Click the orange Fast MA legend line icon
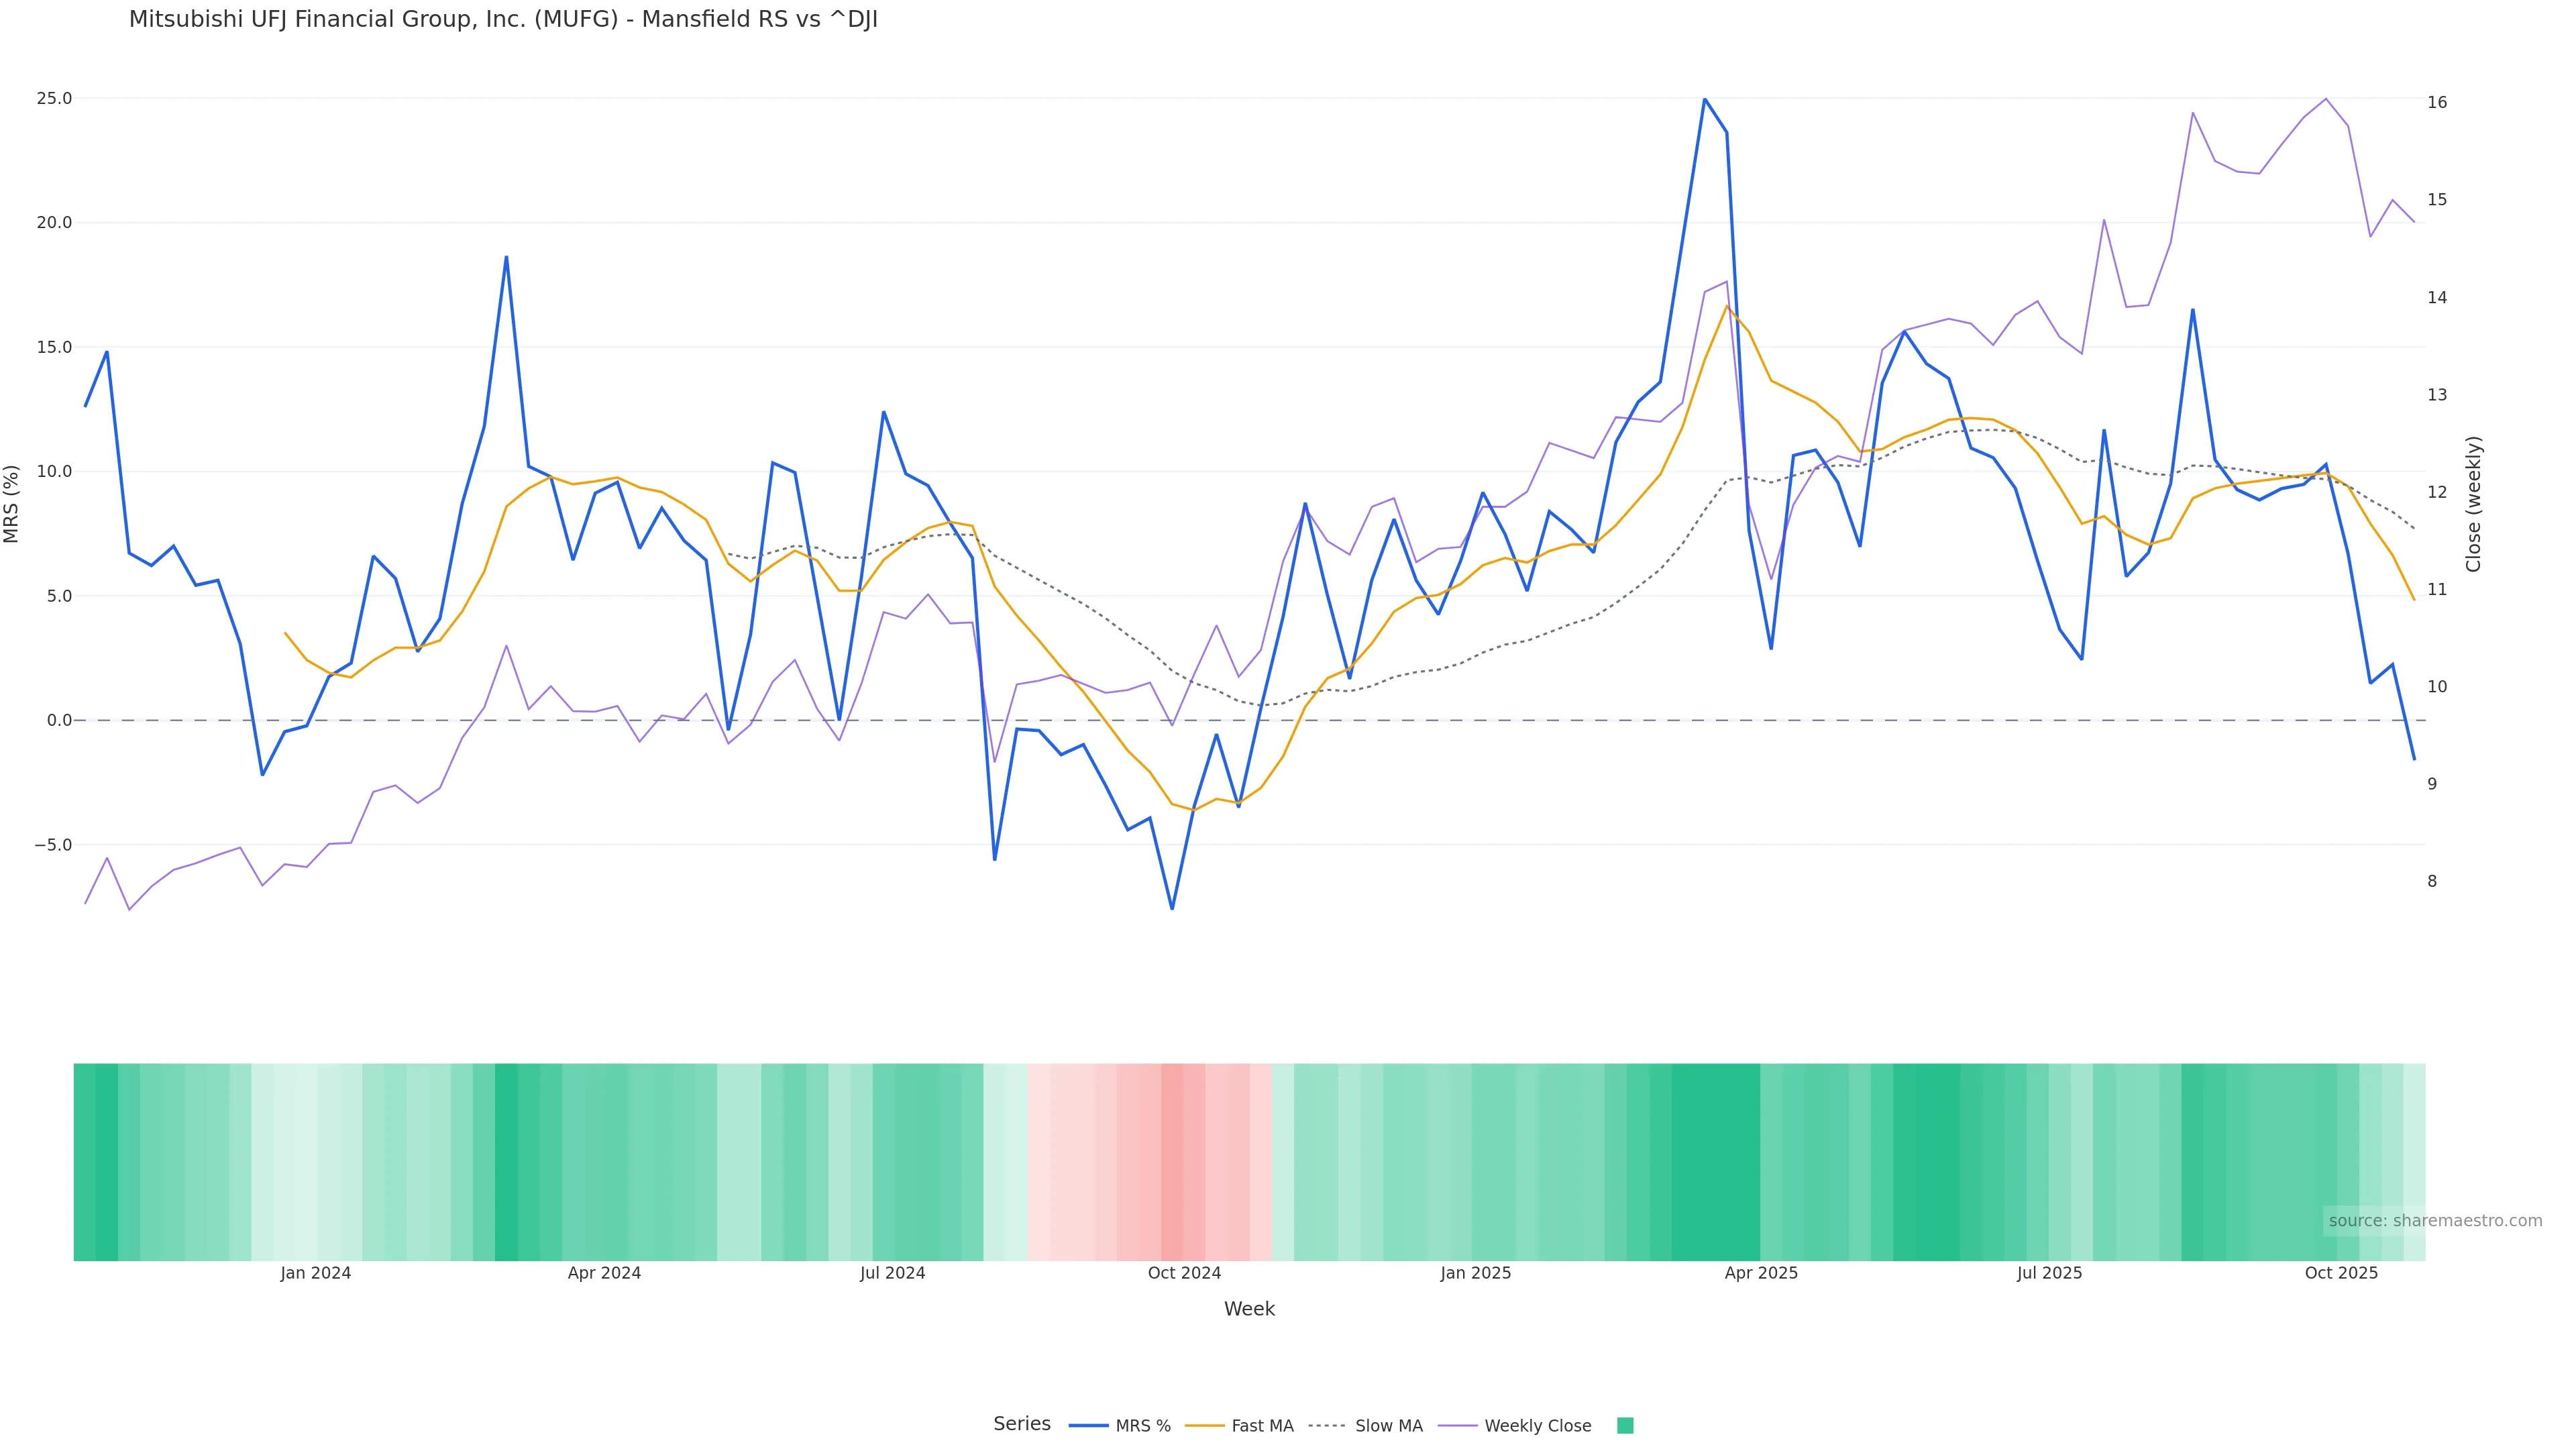This screenshot has height=1449, width=2576. pos(1204,1426)
